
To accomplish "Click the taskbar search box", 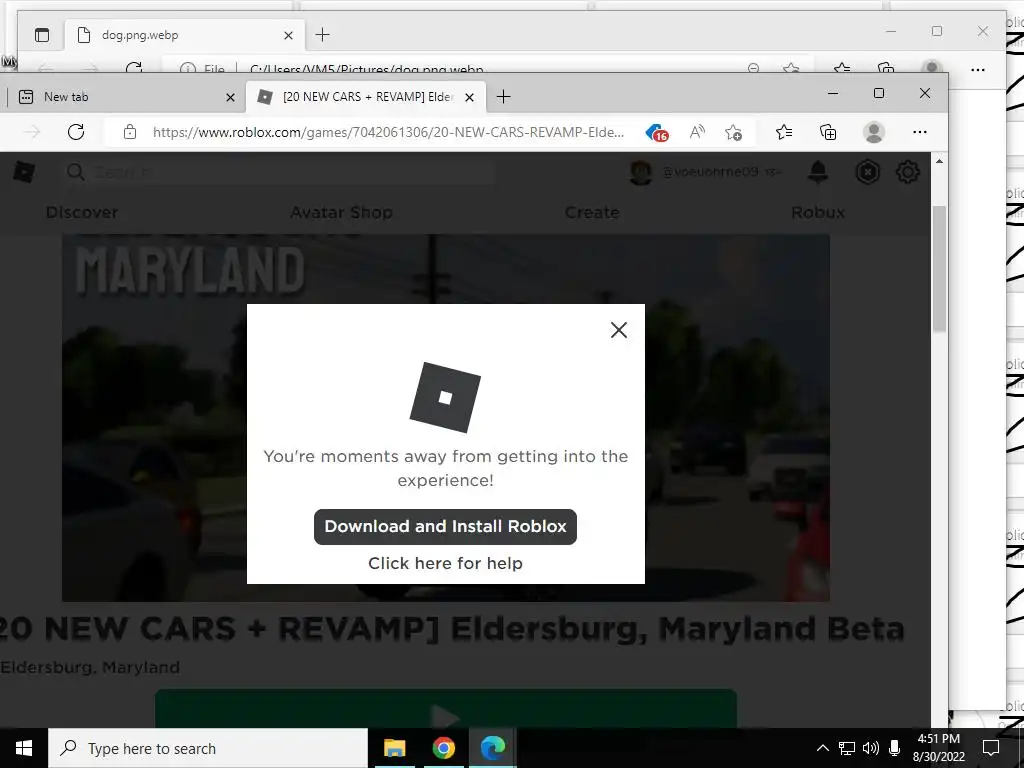I will pos(208,748).
